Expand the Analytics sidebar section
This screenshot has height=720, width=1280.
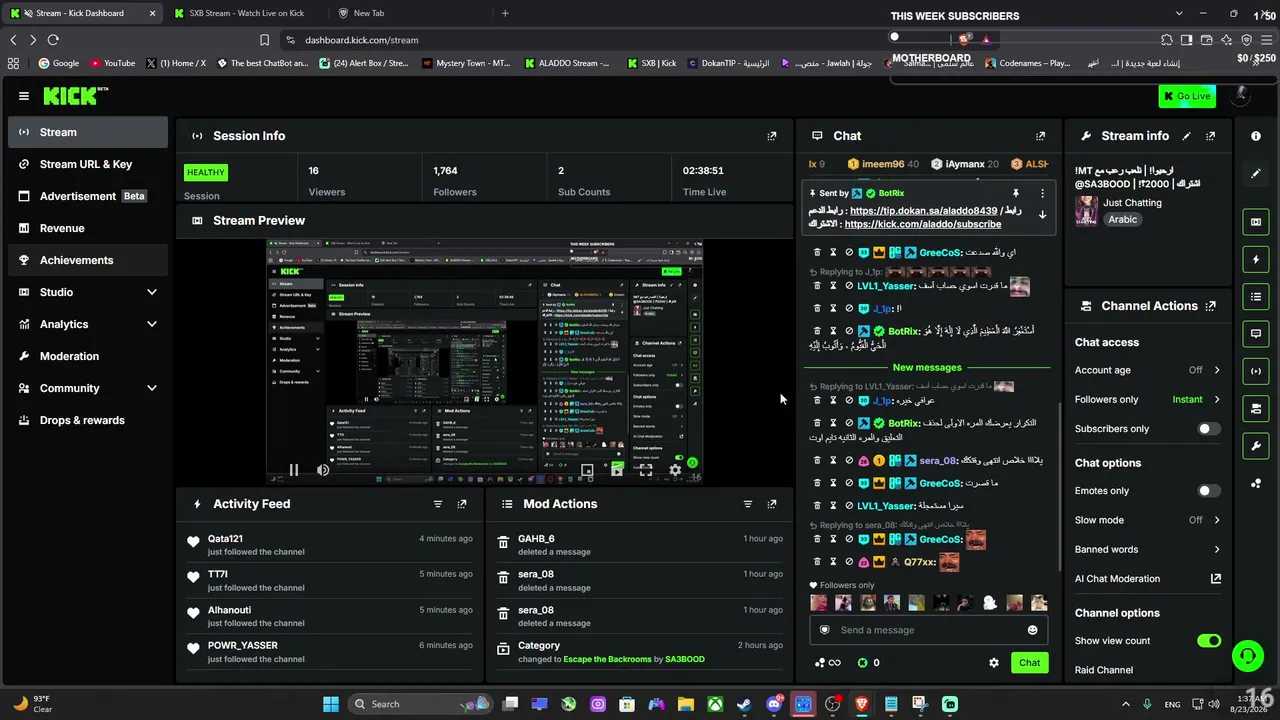[x=88, y=324]
